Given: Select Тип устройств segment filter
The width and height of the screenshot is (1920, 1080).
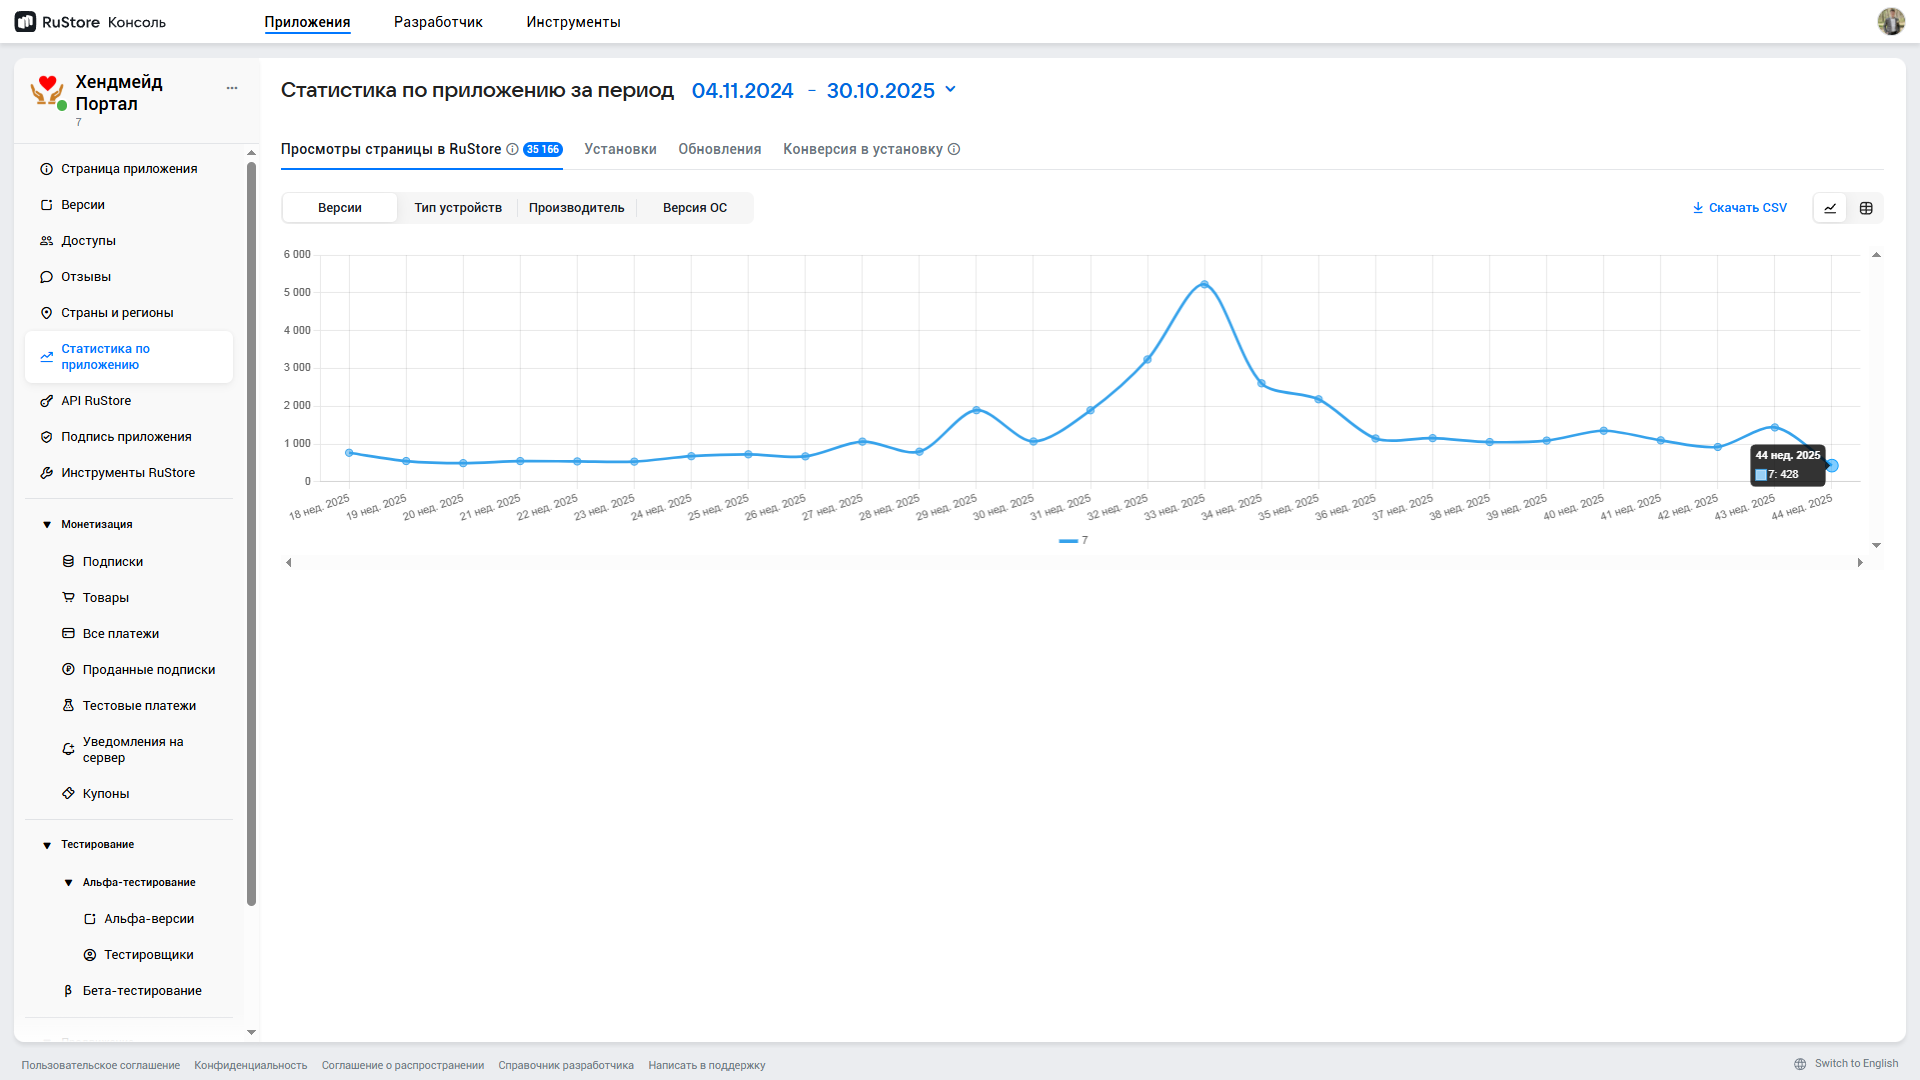Looking at the screenshot, I should pos(458,208).
